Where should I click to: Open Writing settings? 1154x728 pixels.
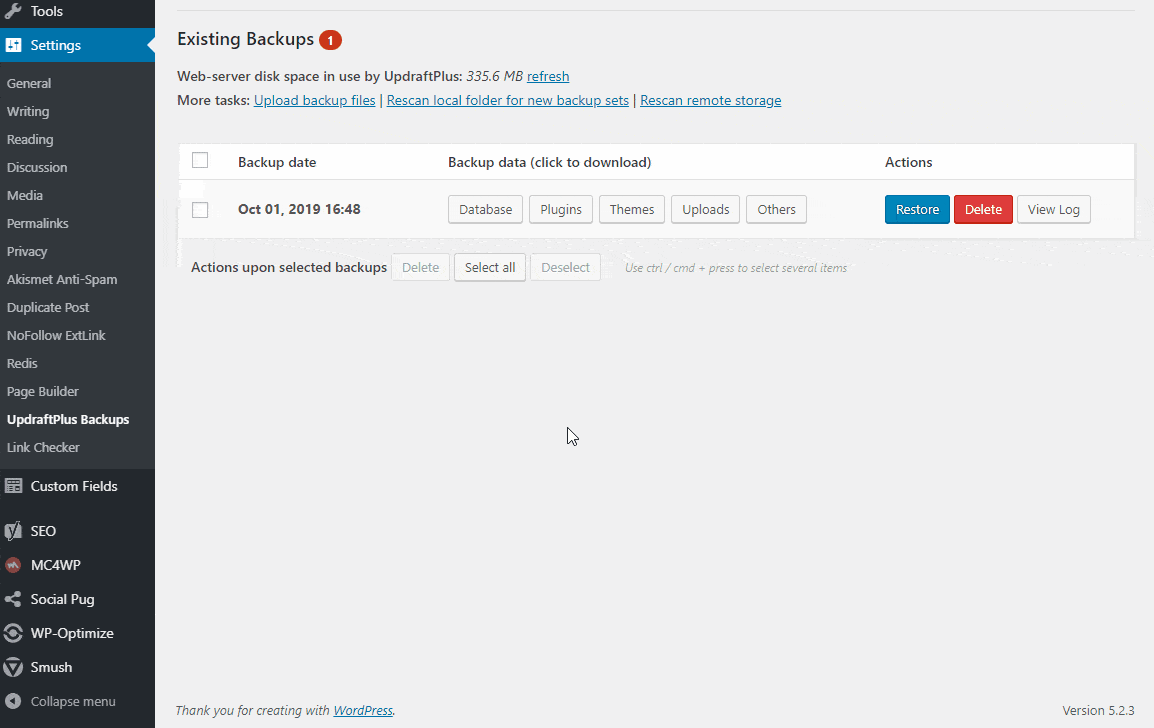tap(28, 111)
